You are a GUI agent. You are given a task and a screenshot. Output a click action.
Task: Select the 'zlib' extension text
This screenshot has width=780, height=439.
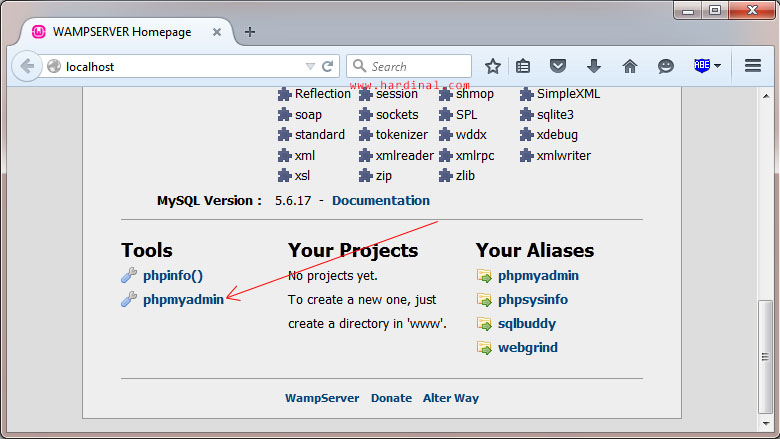pyautogui.click(x=465, y=176)
